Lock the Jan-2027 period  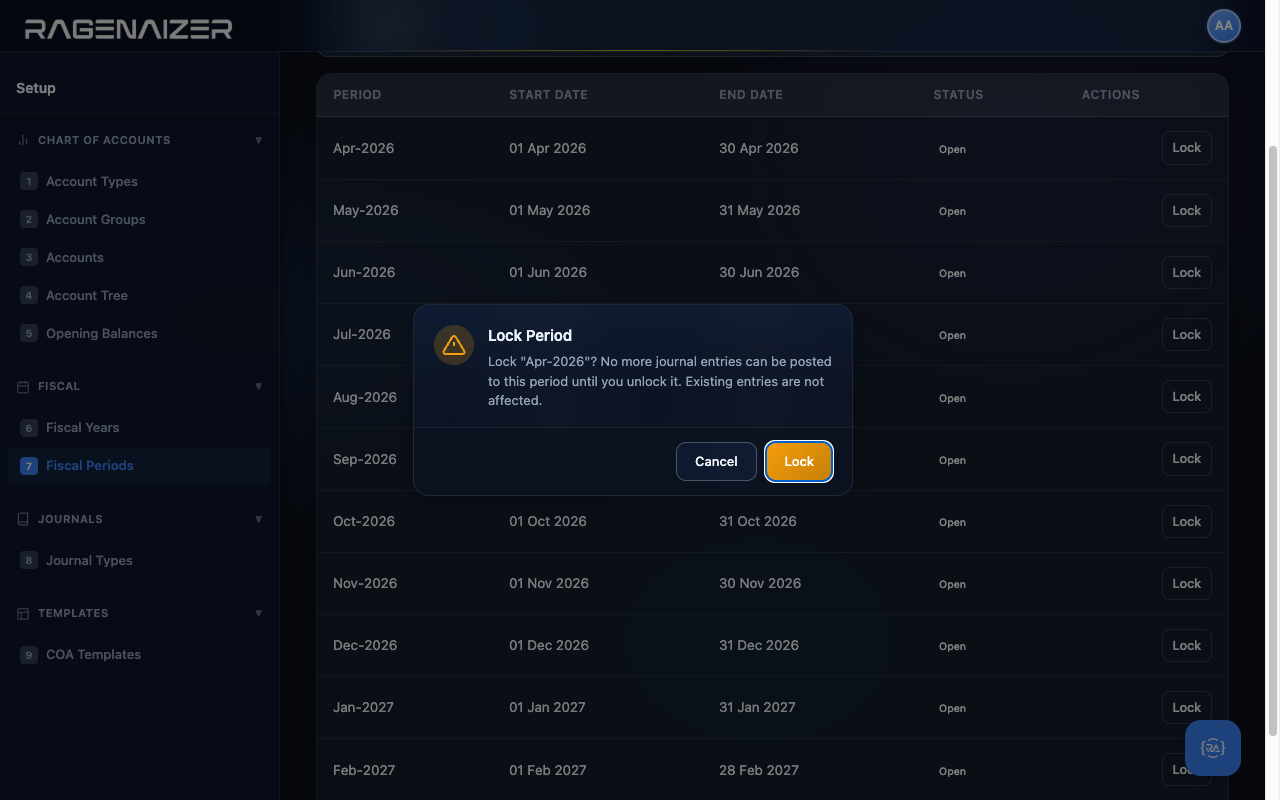click(x=1186, y=707)
